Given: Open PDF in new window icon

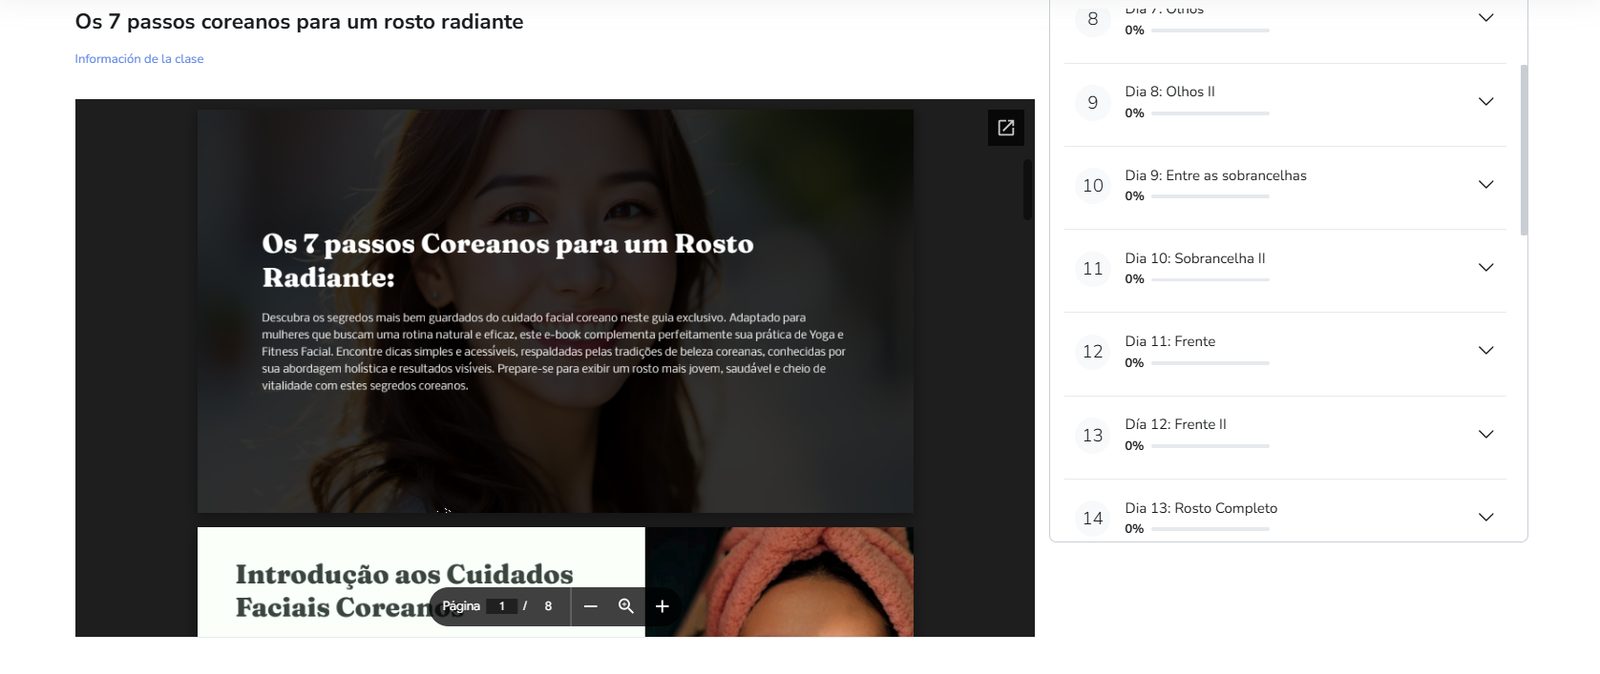Looking at the screenshot, I should tap(1006, 128).
